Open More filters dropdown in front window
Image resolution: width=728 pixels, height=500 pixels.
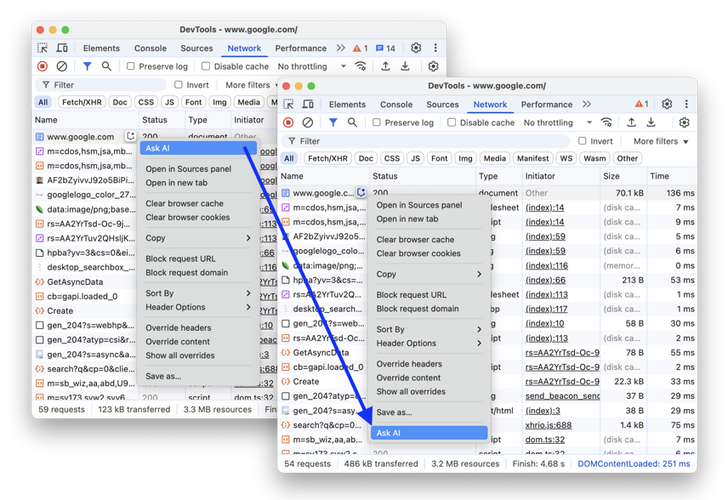pyautogui.click(x=661, y=141)
